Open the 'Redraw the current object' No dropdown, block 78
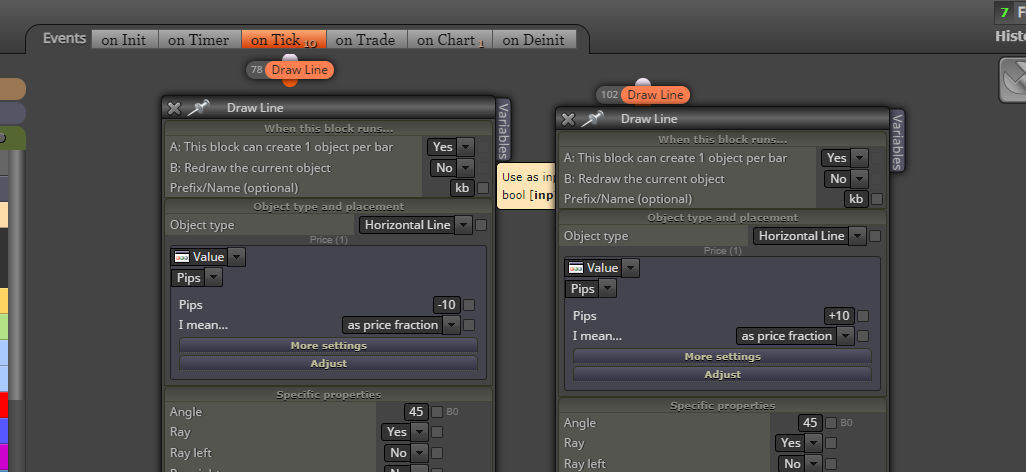The width and height of the screenshot is (1026, 472). click(x=452, y=168)
